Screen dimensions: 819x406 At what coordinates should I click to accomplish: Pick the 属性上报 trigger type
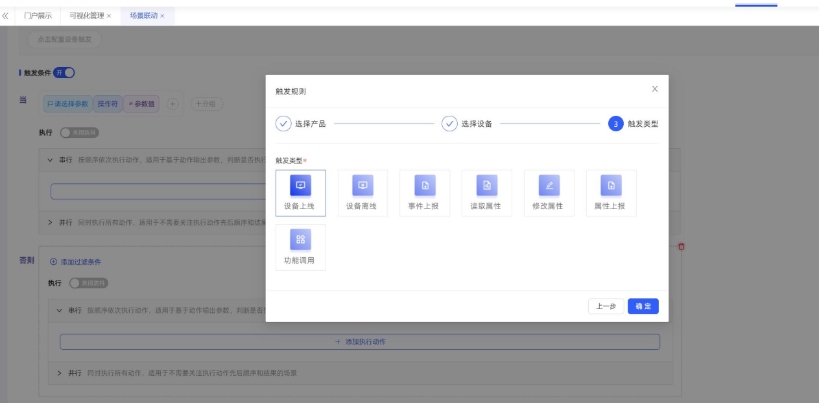point(611,193)
